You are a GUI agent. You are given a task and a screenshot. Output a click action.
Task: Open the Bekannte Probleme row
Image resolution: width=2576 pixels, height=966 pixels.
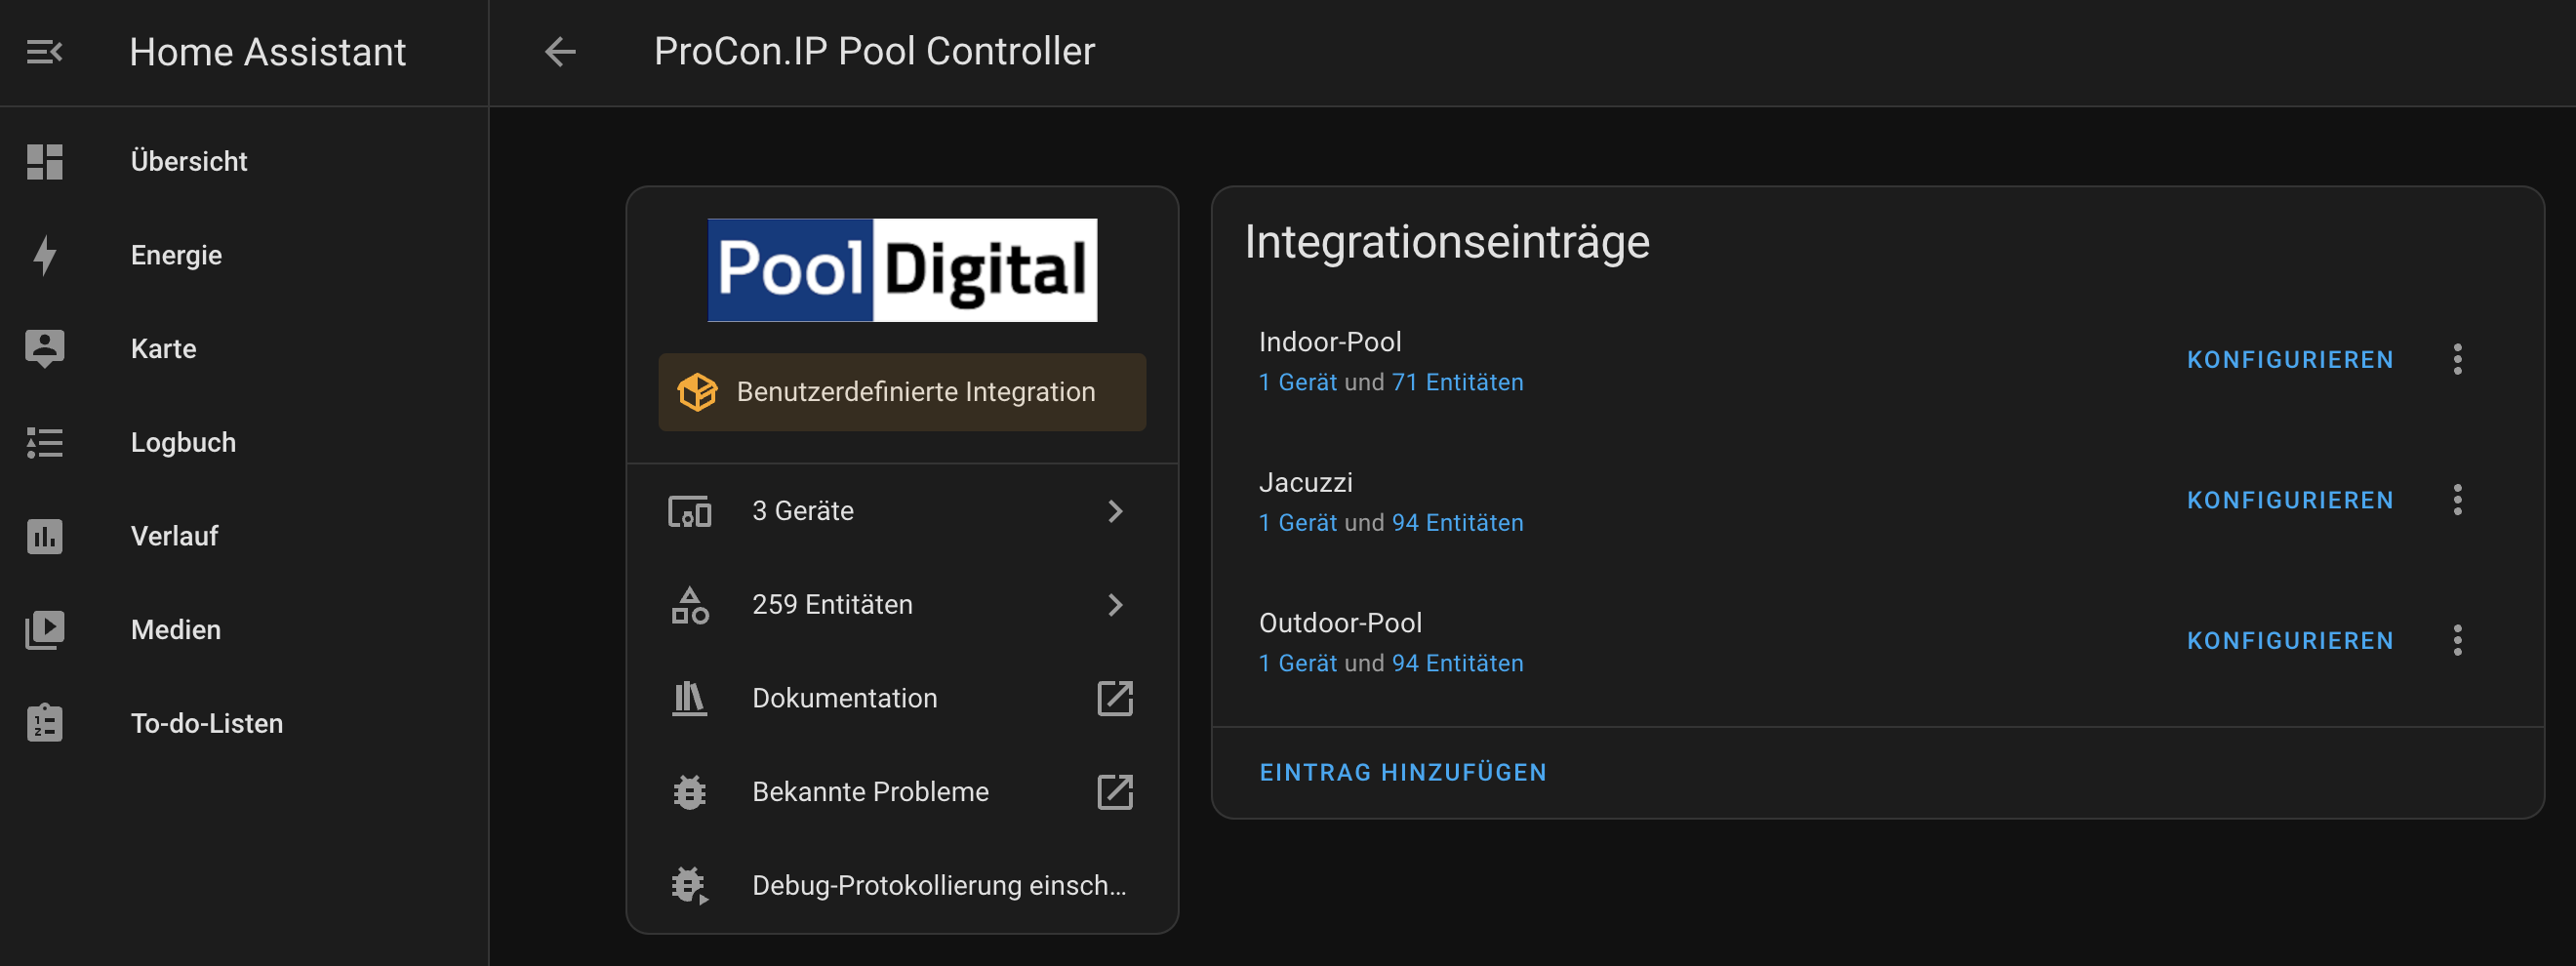point(902,792)
